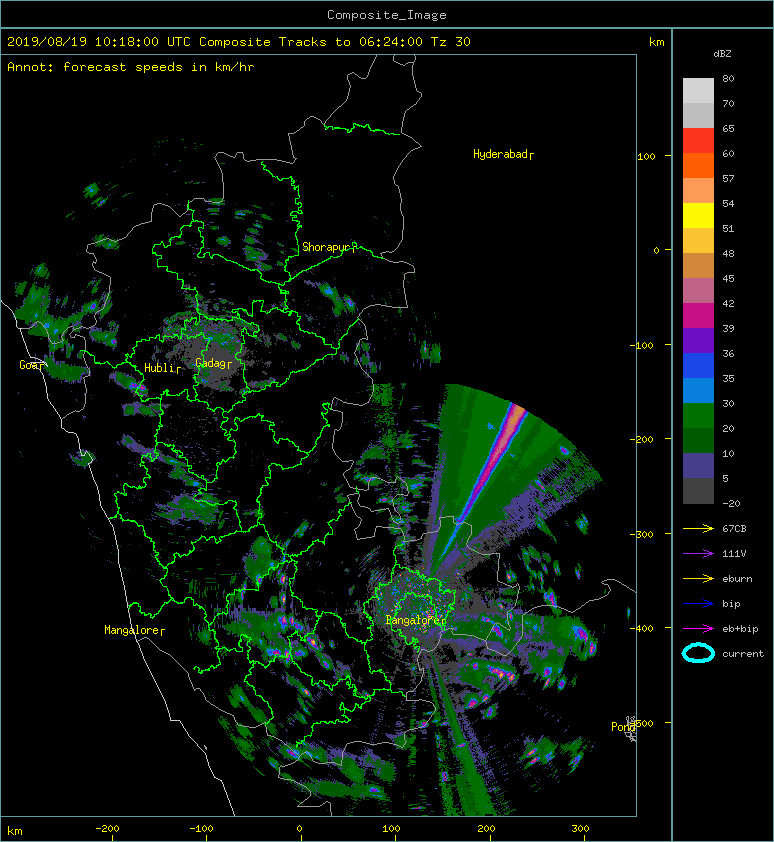Click the Hubli city label
The width and height of the screenshot is (774, 842).
[x=162, y=368]
